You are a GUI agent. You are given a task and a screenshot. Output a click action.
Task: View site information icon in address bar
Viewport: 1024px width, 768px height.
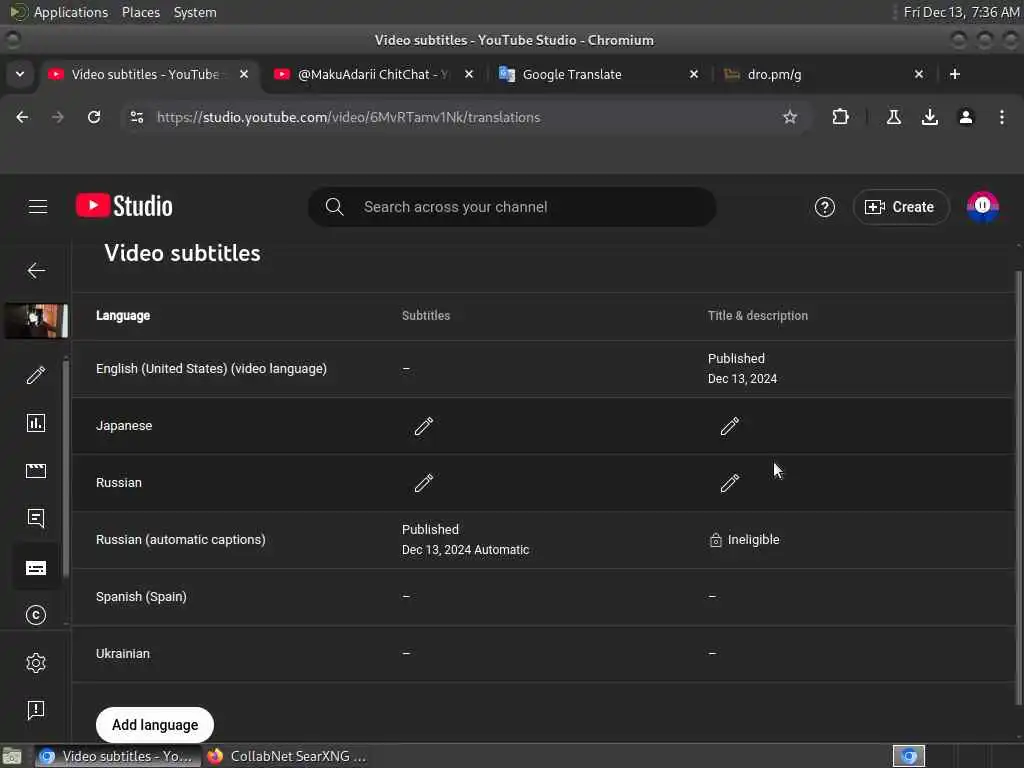pyautogui.click(x=137, y=118)
